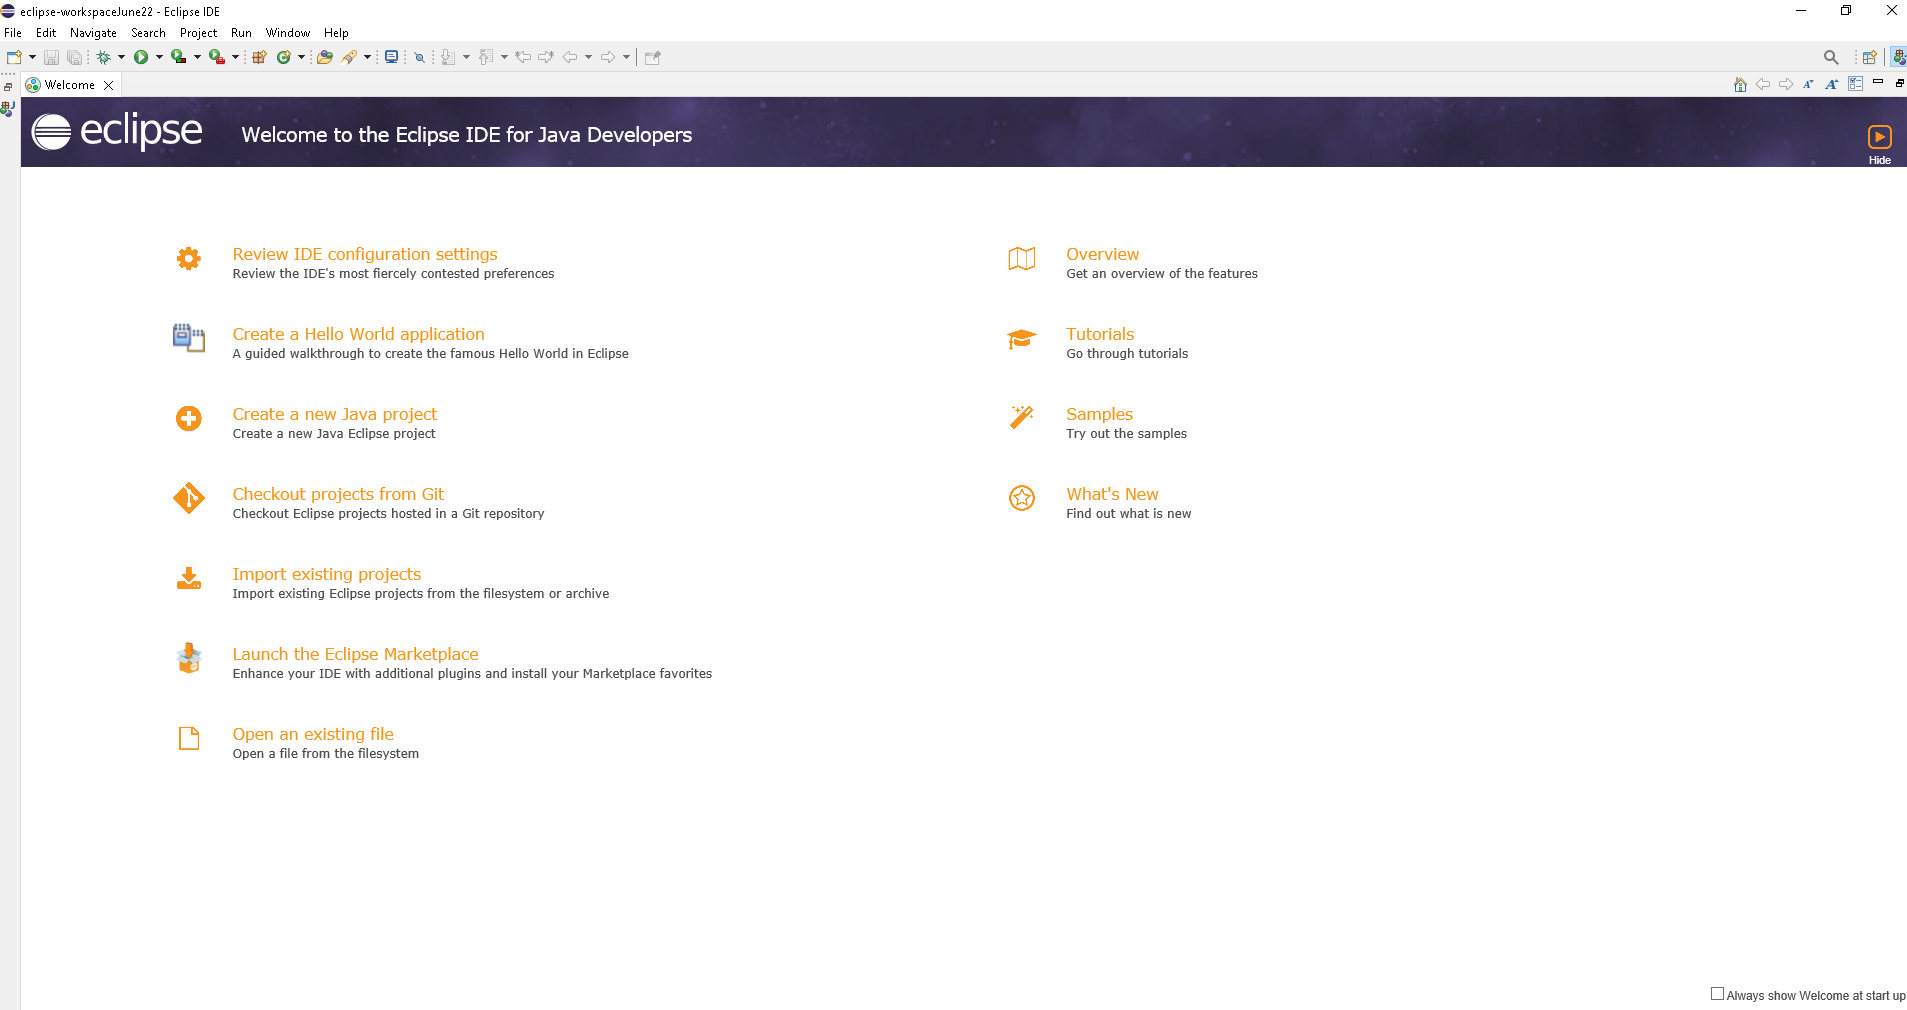
Task: Click the Welcome view forward arrow
Action: pyautogui.click(x=1786, y=84)
